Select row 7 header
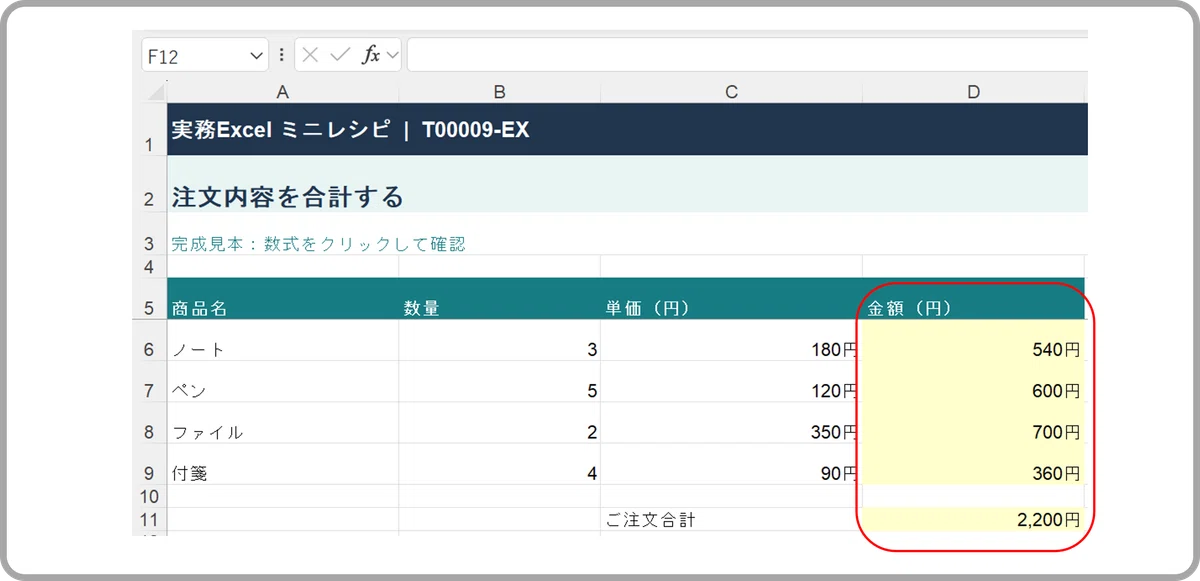 (150, 381)
